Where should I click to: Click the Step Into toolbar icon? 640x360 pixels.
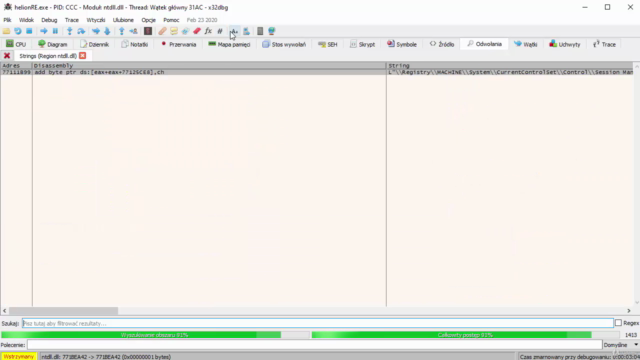(69, 31)
